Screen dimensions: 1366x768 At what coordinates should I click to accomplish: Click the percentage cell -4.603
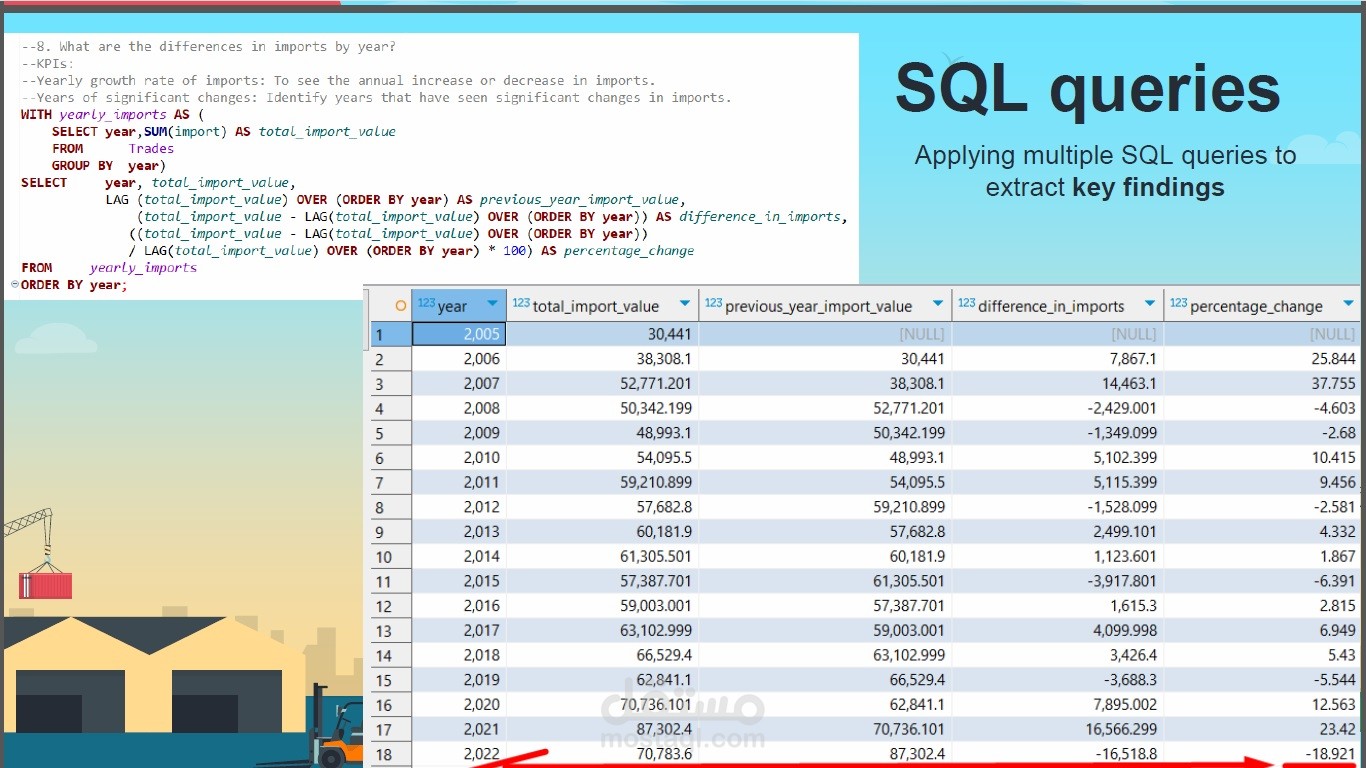(1262, 408)
